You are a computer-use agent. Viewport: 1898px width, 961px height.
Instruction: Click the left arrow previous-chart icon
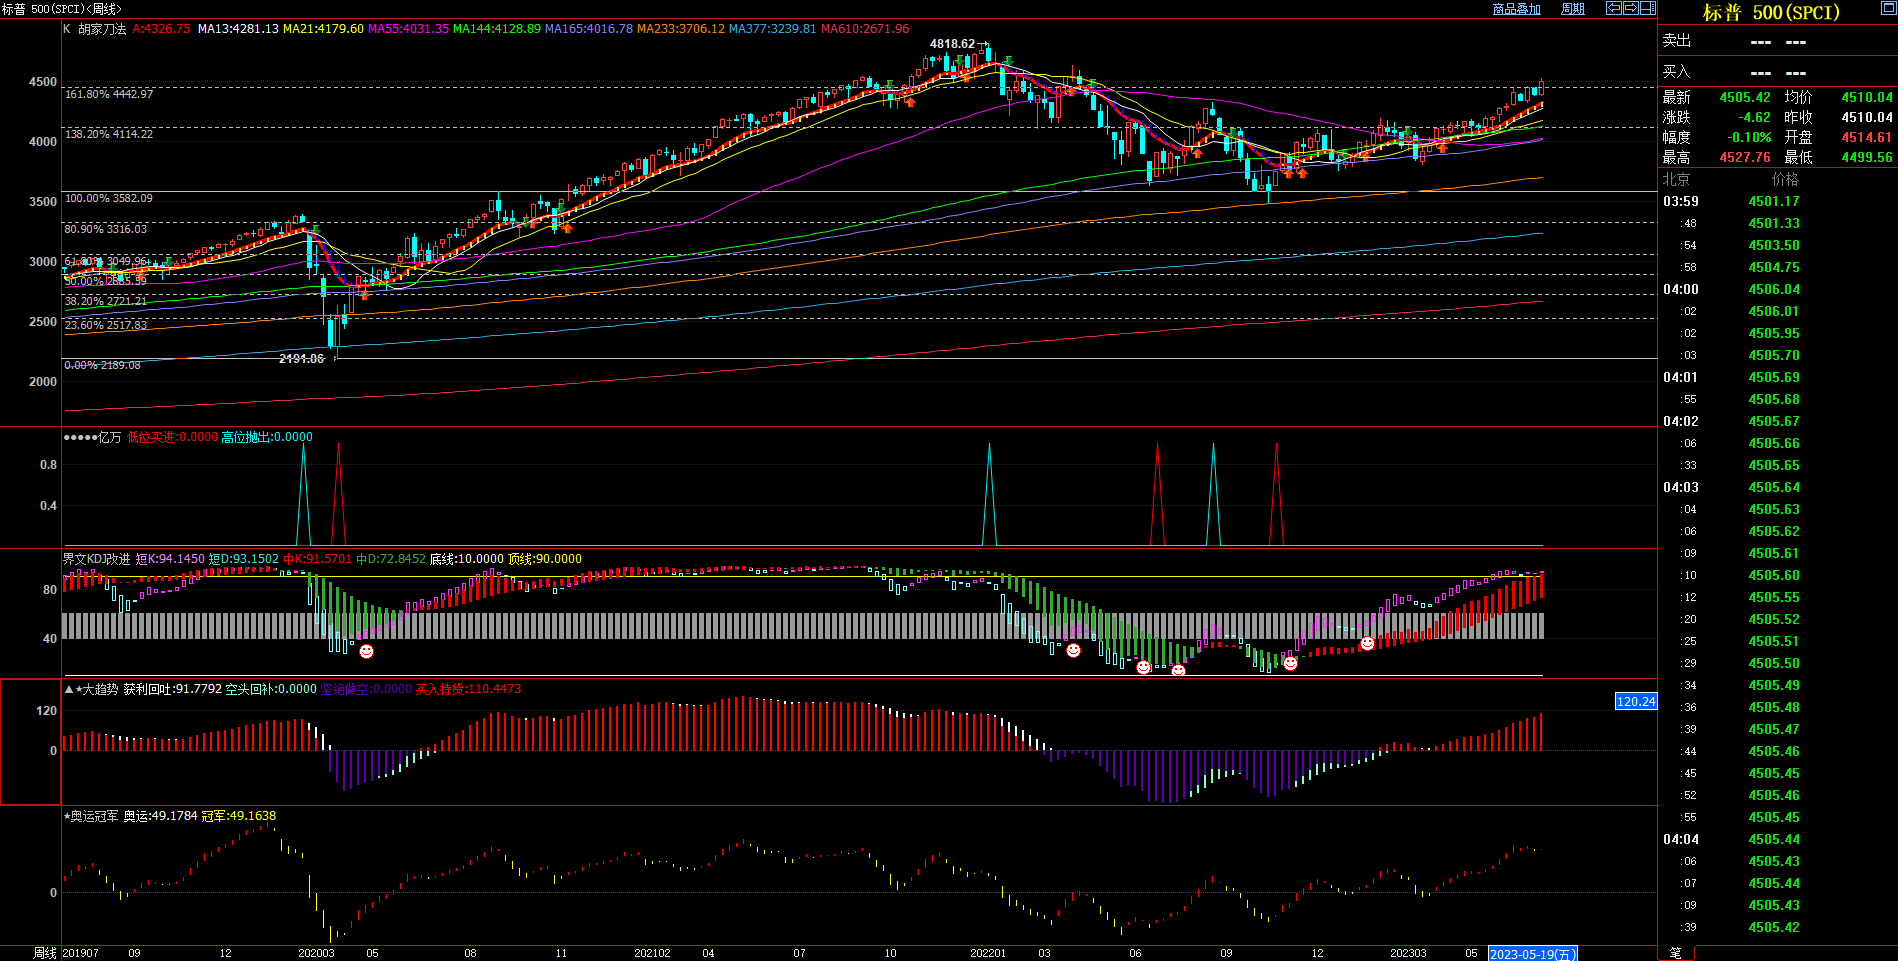pos(1614,8)
